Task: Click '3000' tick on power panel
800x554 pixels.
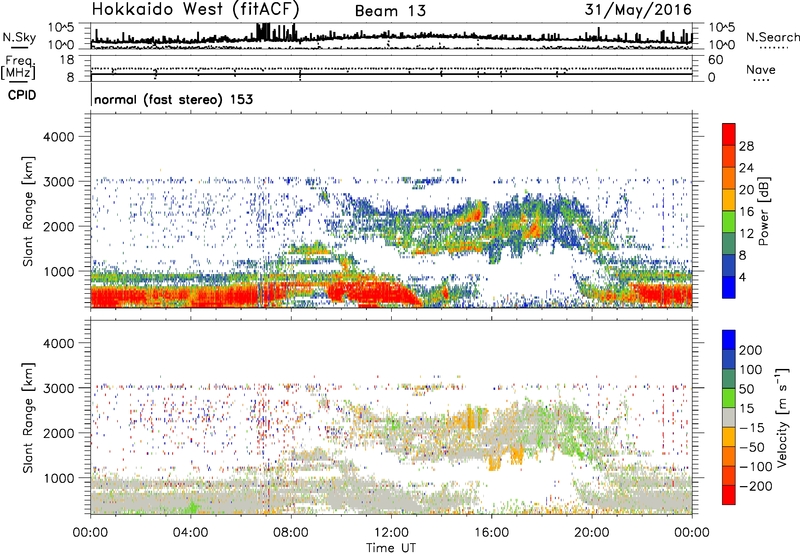Action: 59,182
